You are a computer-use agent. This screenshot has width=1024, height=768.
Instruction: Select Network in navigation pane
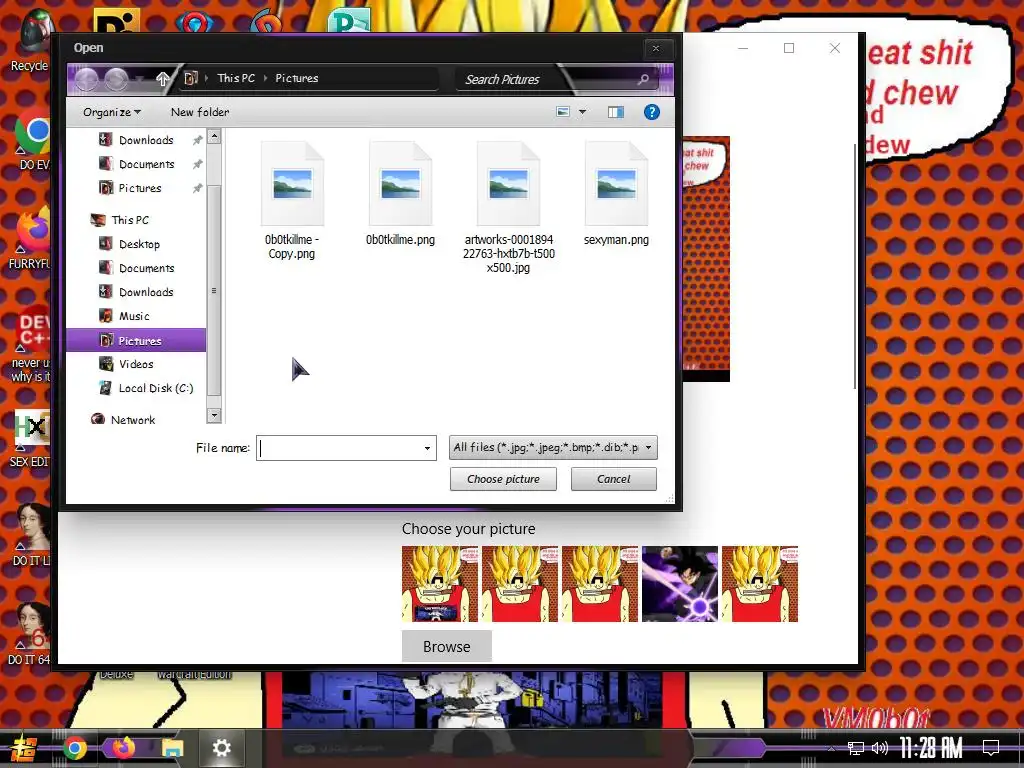(x=133, y=420)
